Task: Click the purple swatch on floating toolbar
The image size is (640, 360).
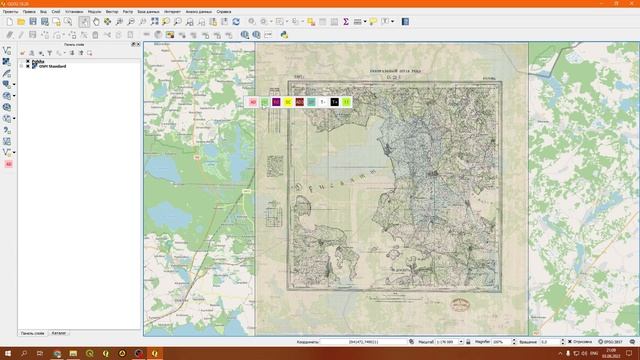Action: tap(276, 102)
